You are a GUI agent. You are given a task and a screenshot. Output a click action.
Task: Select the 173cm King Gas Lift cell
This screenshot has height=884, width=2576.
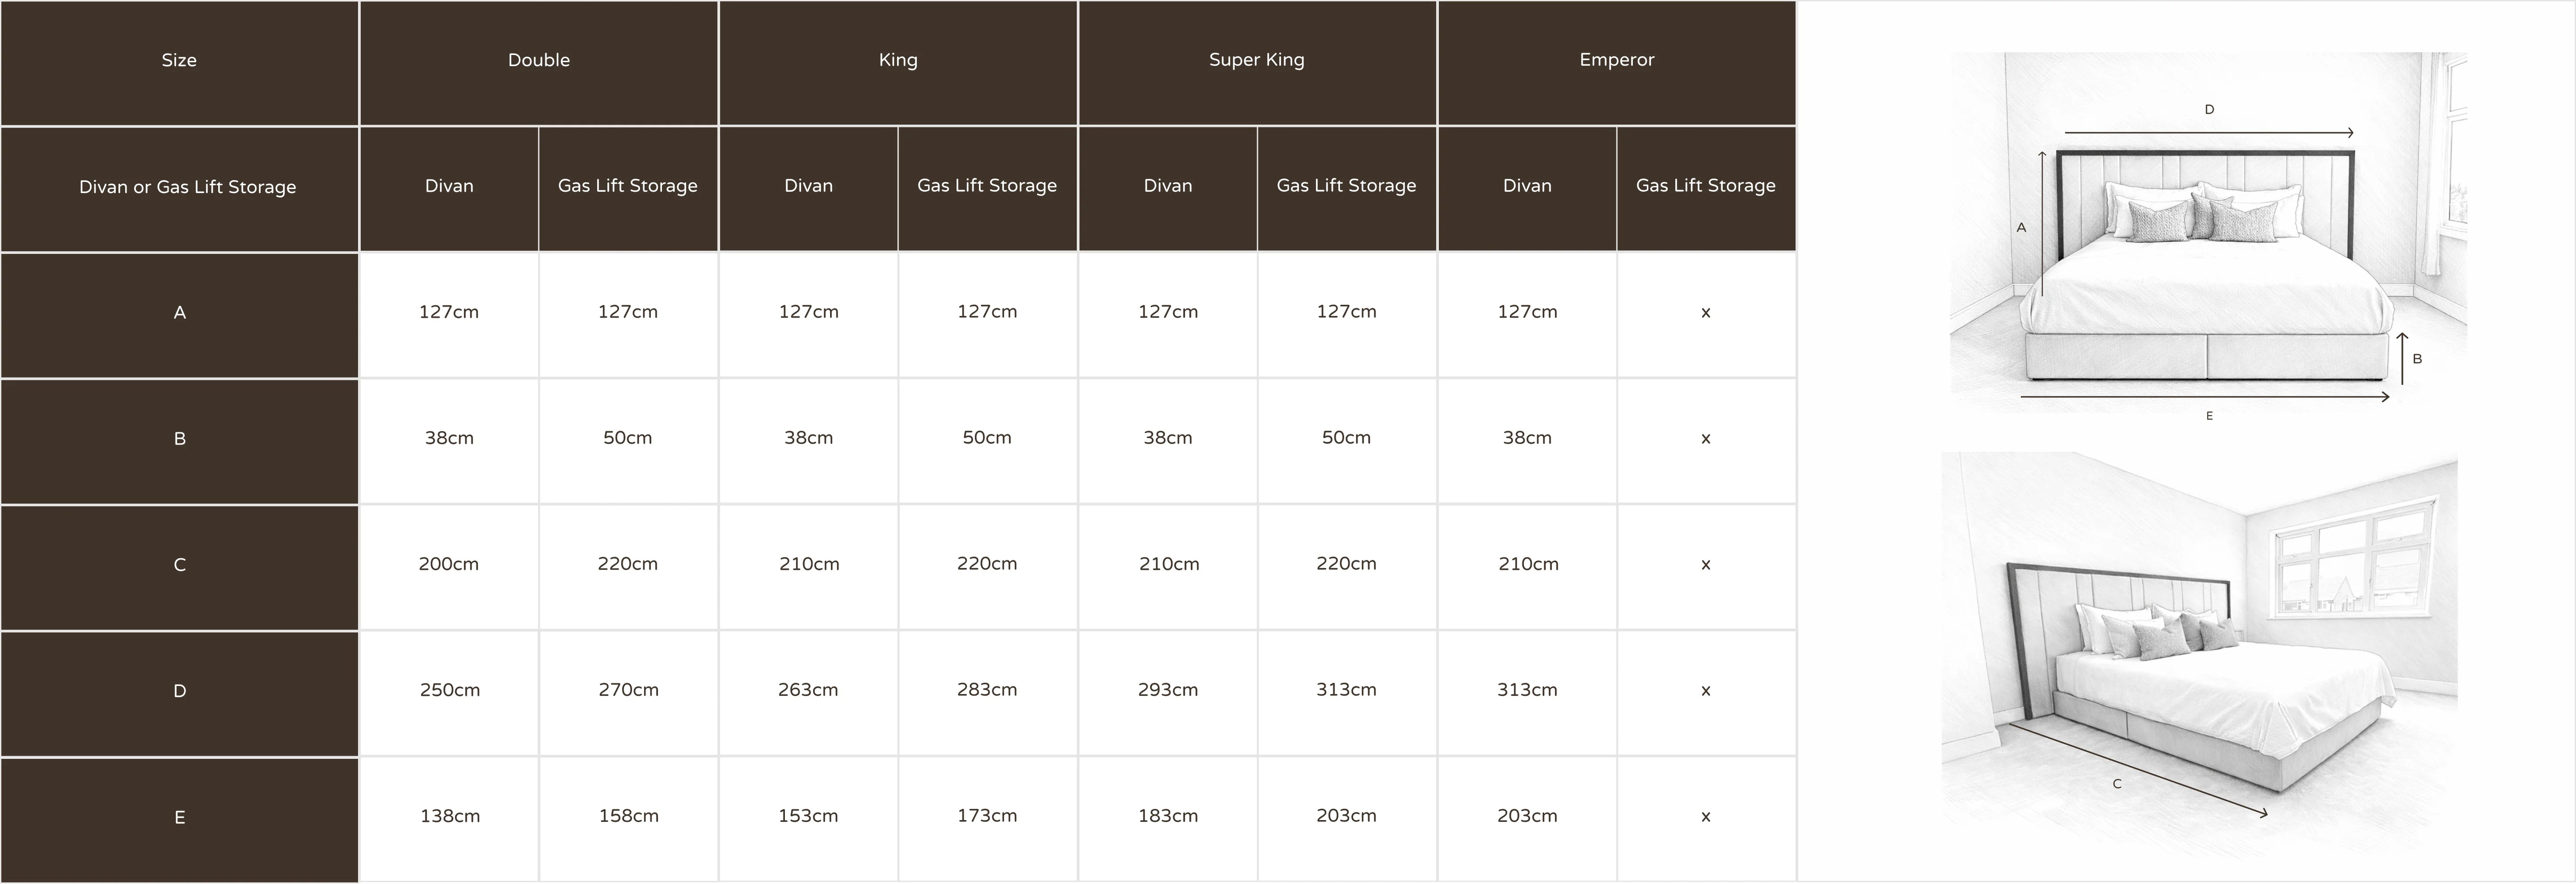click(x=987, y=817)
